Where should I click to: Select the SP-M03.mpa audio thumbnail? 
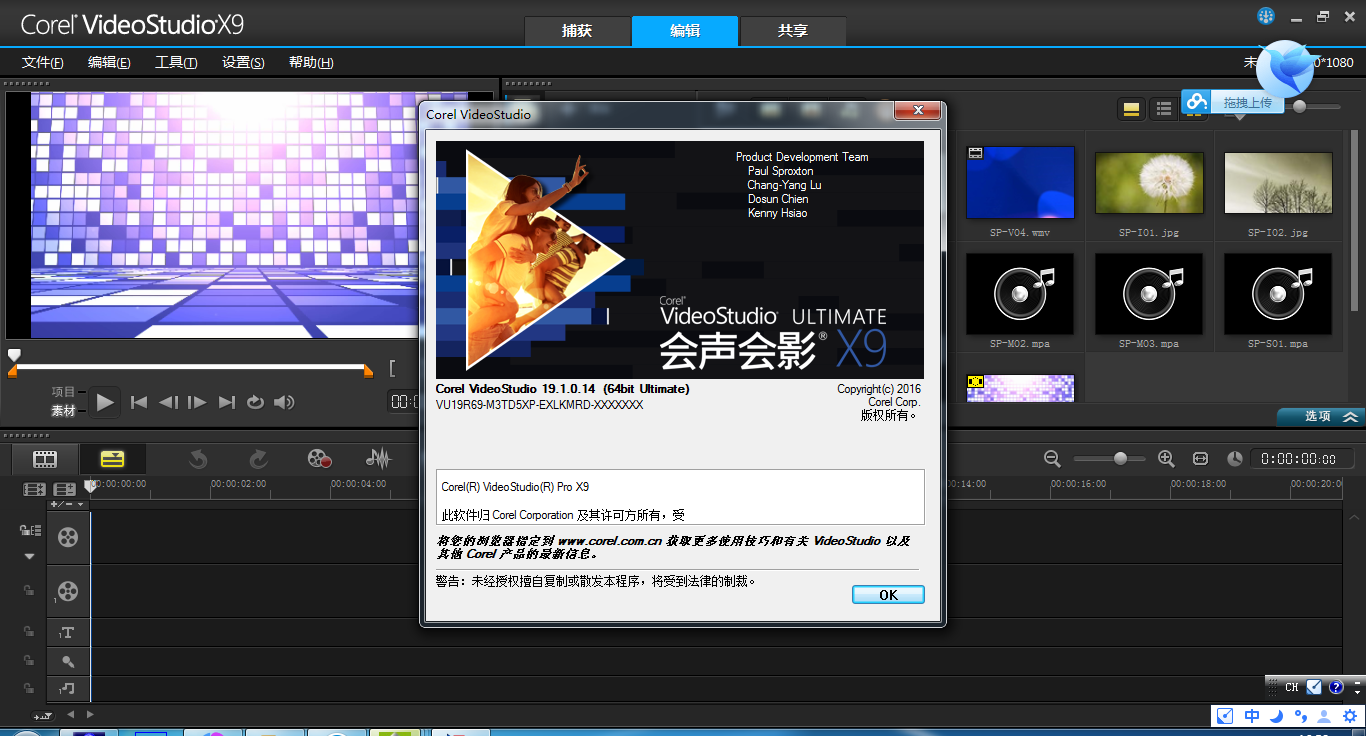[1149, 293]
